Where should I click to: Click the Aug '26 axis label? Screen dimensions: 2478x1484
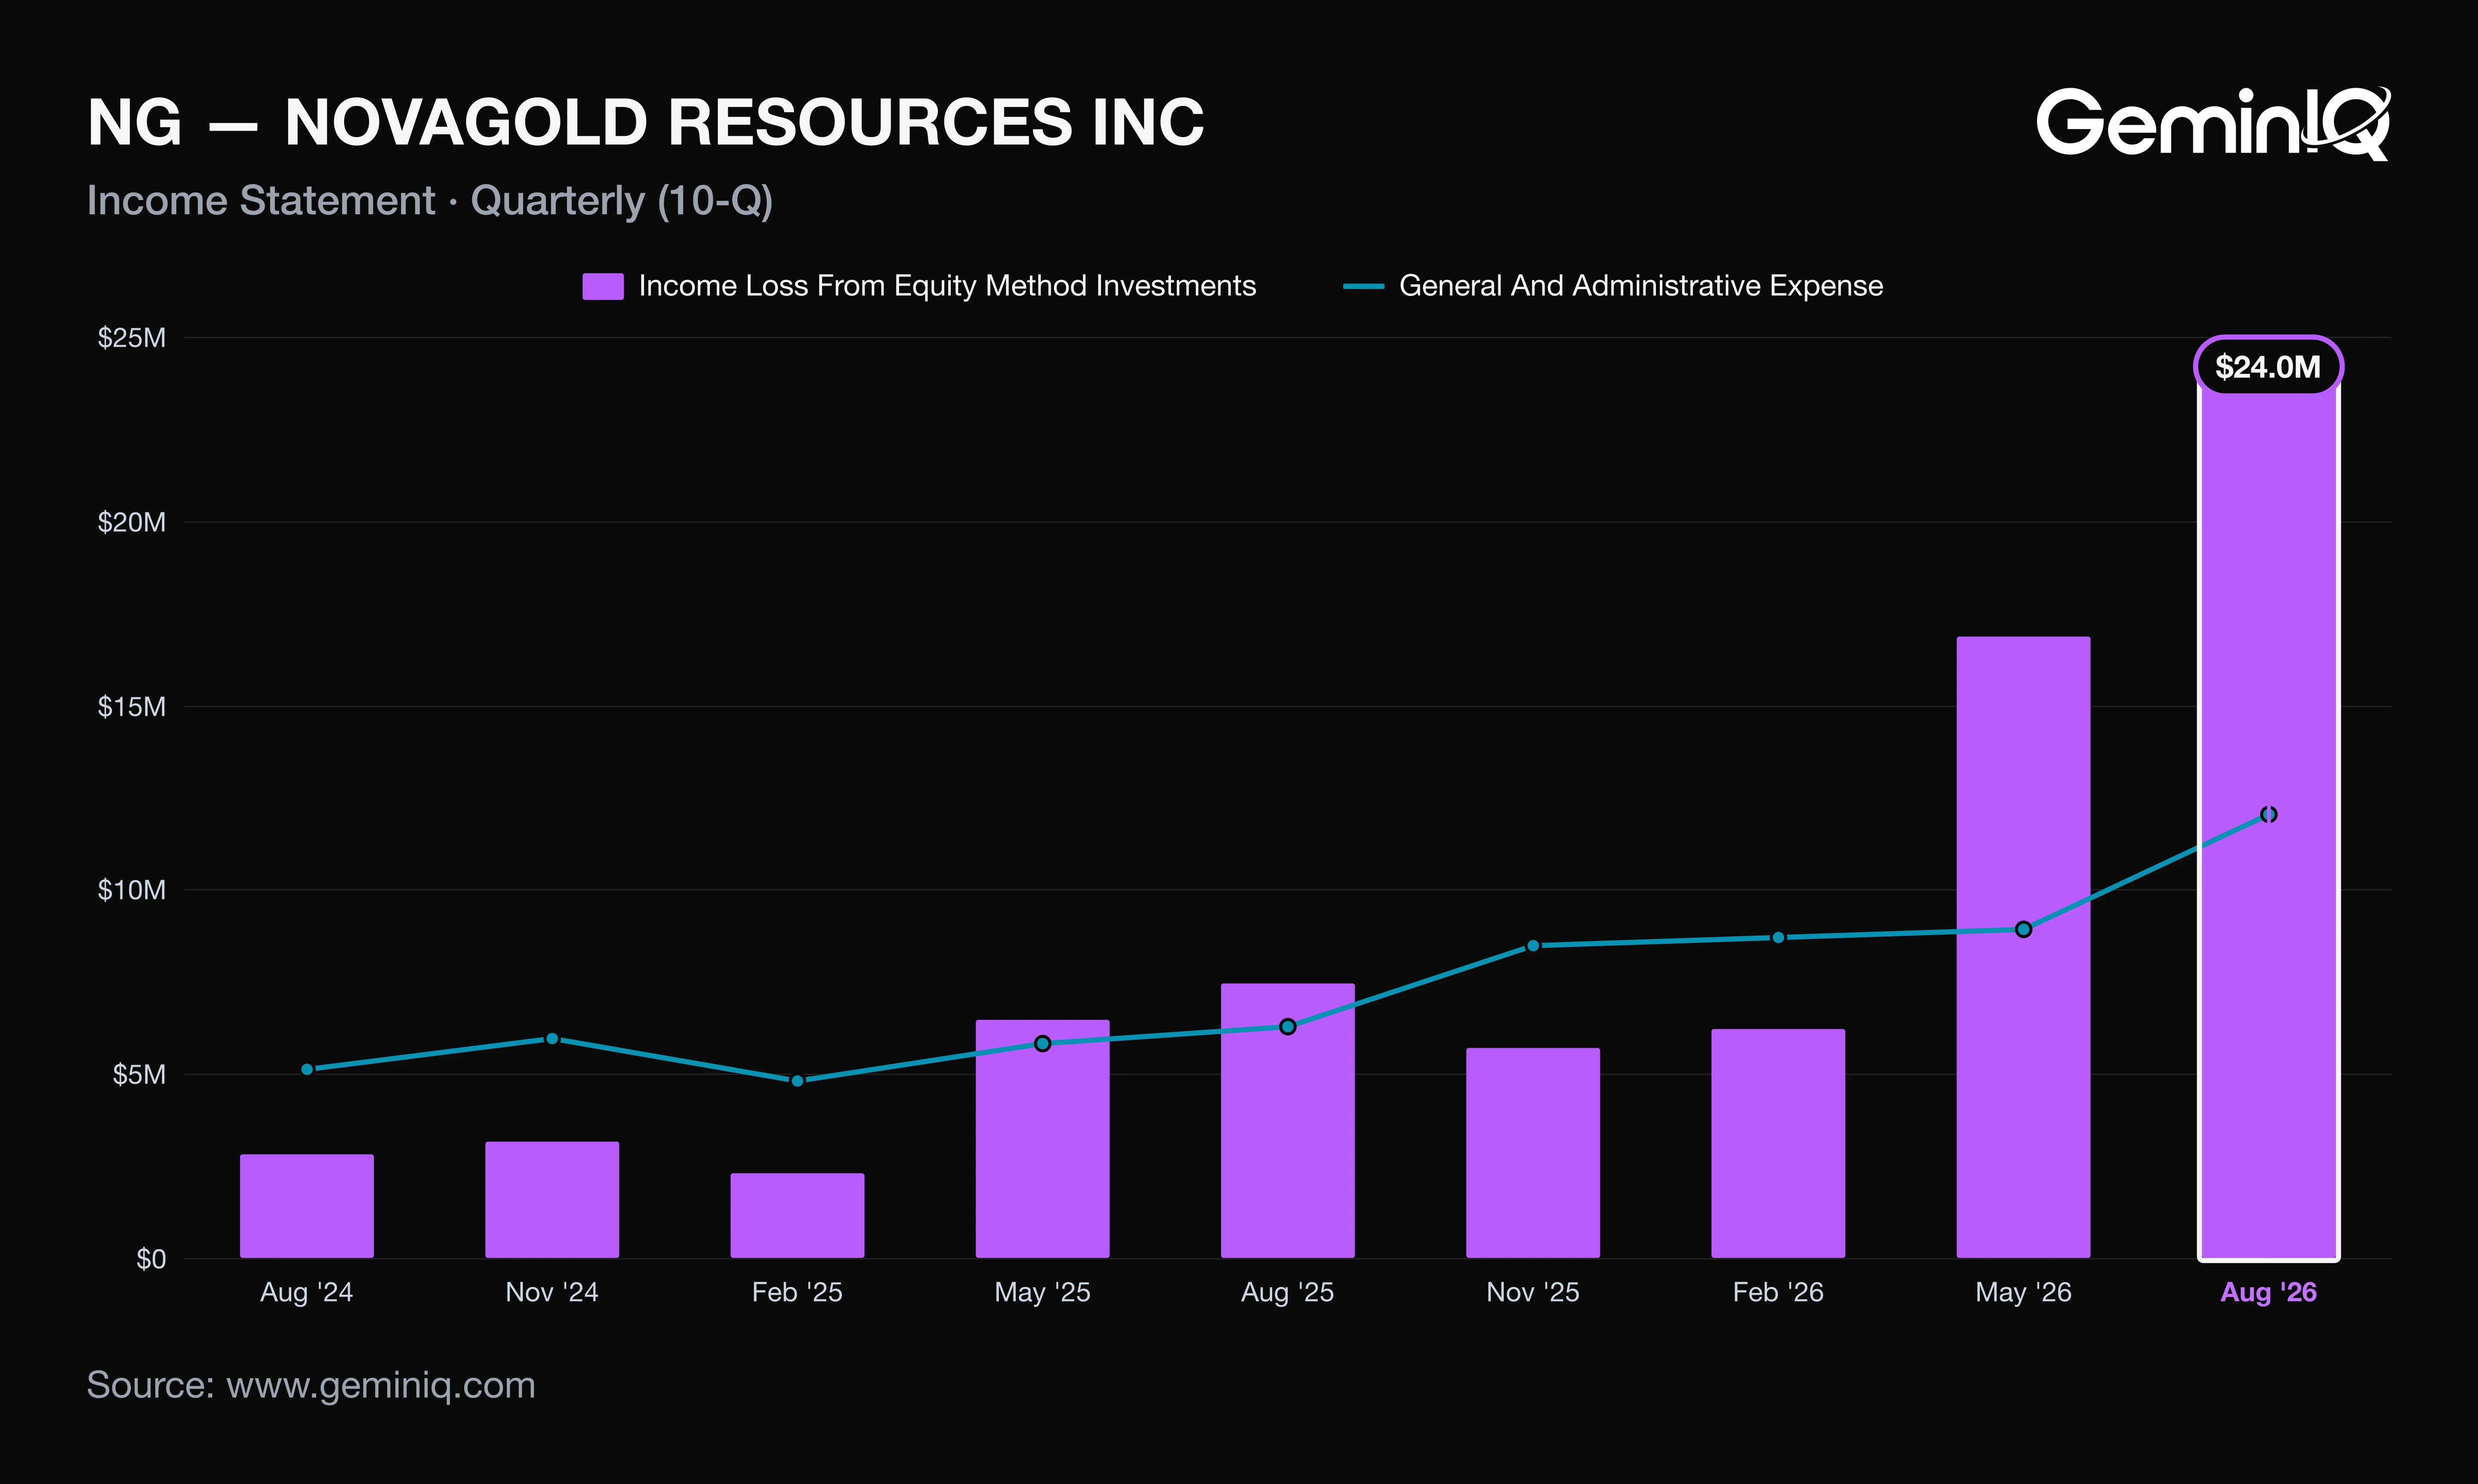click(2268, 1292)
